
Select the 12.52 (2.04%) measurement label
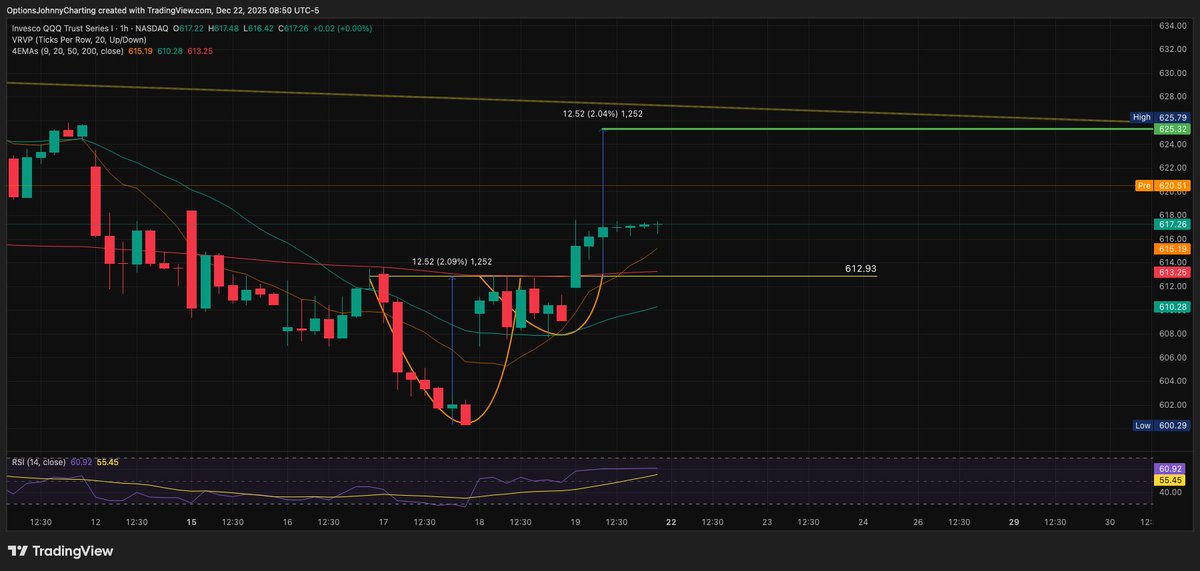602,114
